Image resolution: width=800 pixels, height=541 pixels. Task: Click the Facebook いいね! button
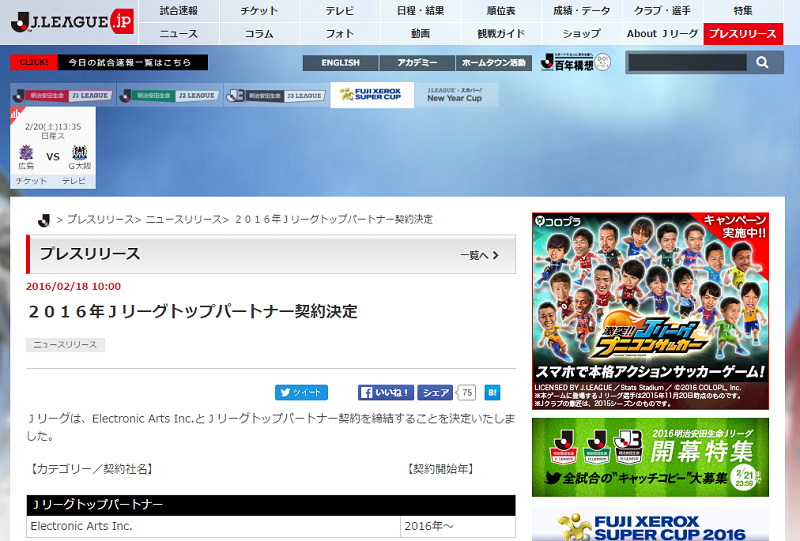385,393
